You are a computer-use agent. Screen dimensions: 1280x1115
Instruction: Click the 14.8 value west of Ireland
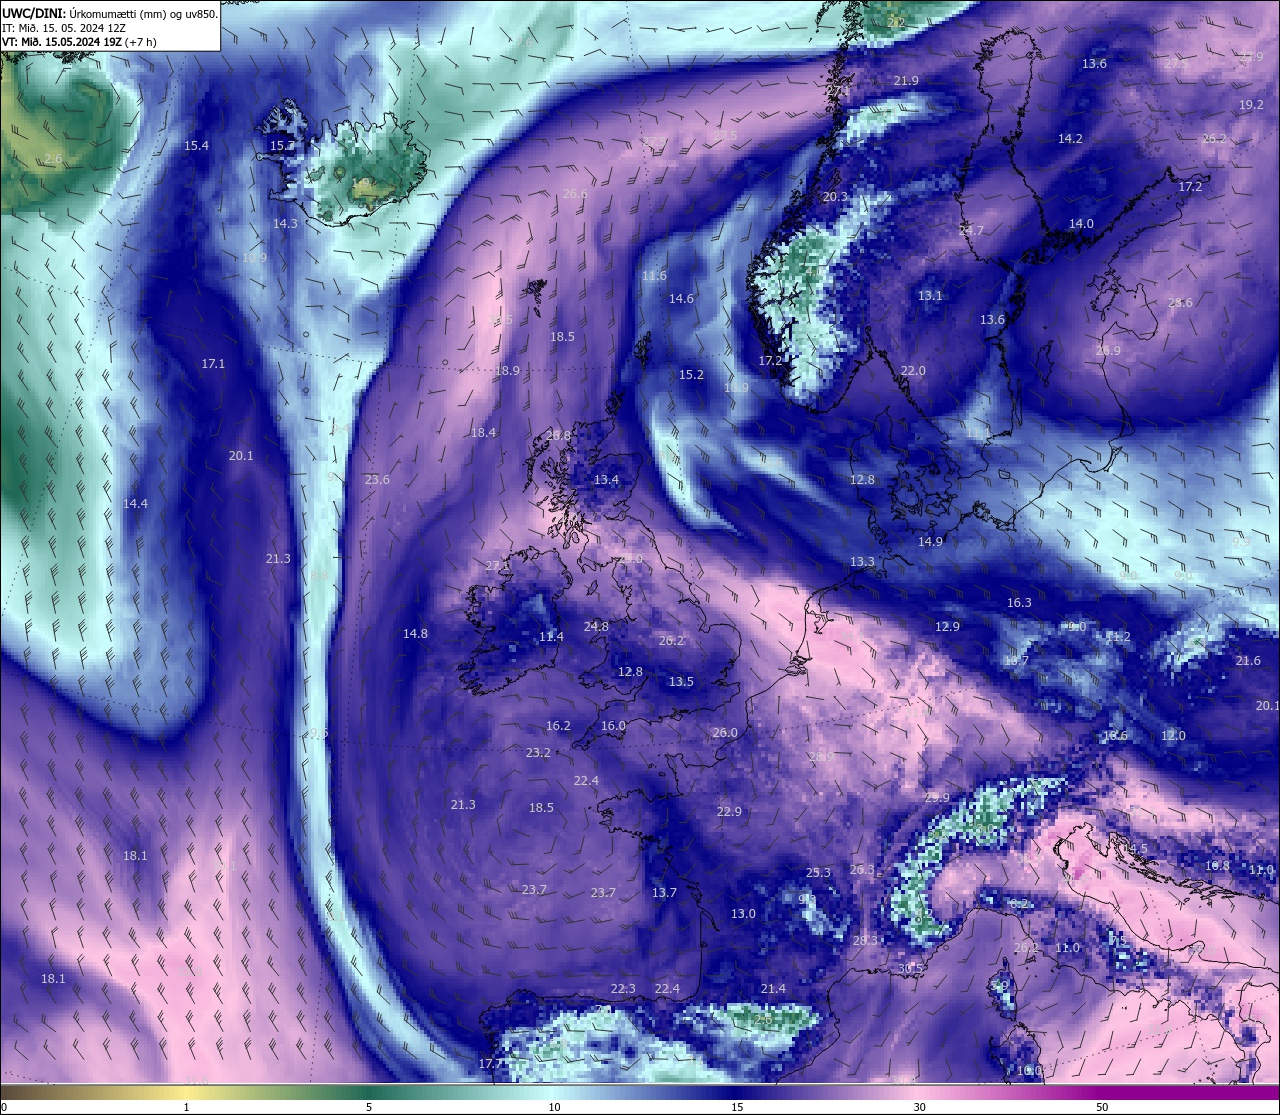(415, 634)
